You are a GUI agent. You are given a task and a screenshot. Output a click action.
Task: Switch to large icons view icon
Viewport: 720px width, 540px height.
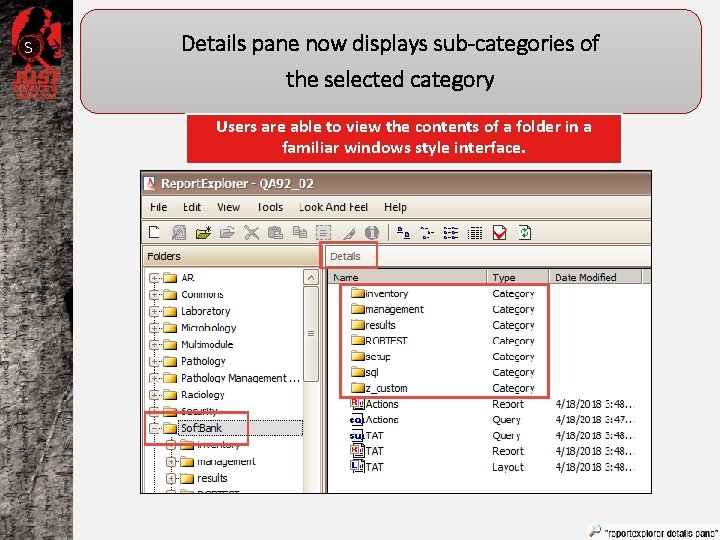coord(403,233)
